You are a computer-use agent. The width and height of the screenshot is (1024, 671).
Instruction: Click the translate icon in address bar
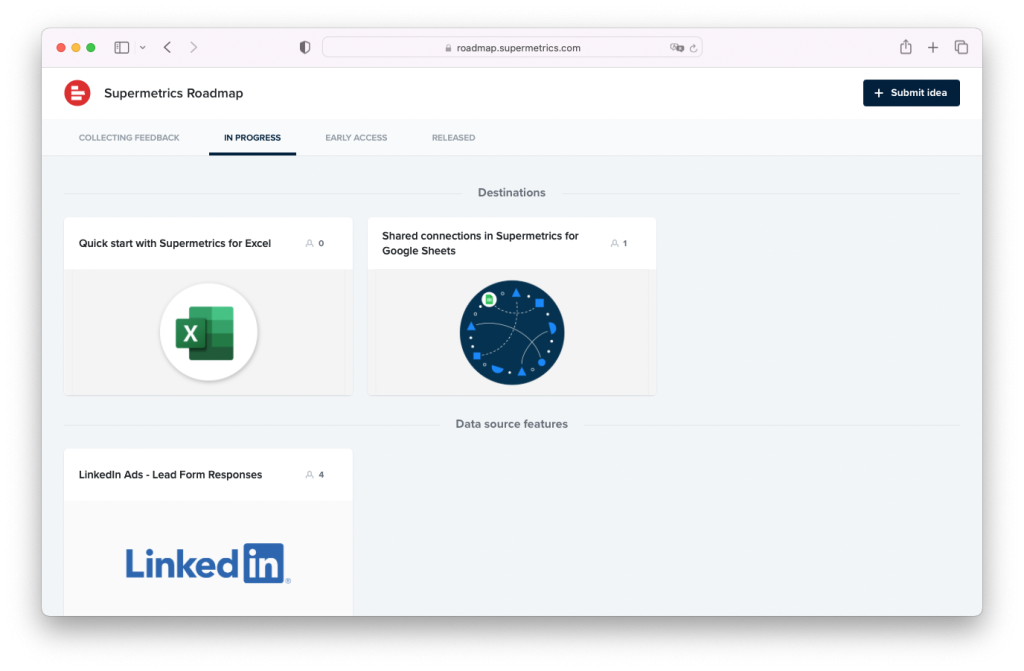pos(677,48)
